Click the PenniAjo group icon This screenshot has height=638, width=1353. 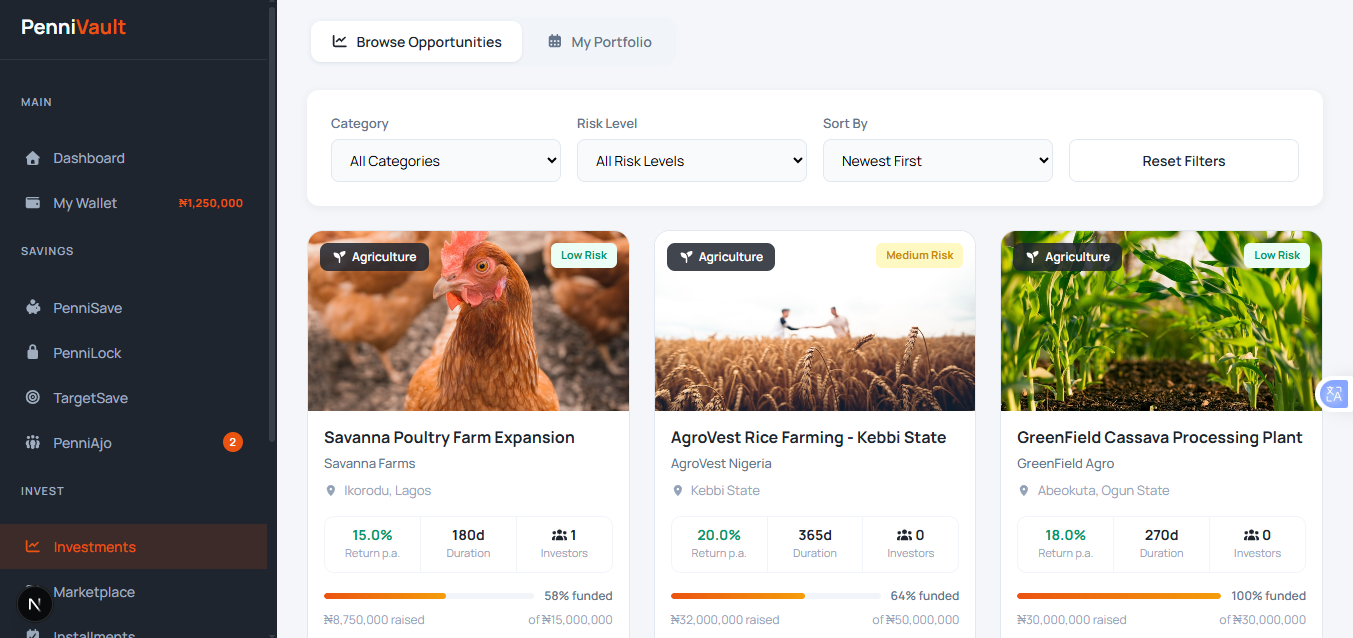33,443
